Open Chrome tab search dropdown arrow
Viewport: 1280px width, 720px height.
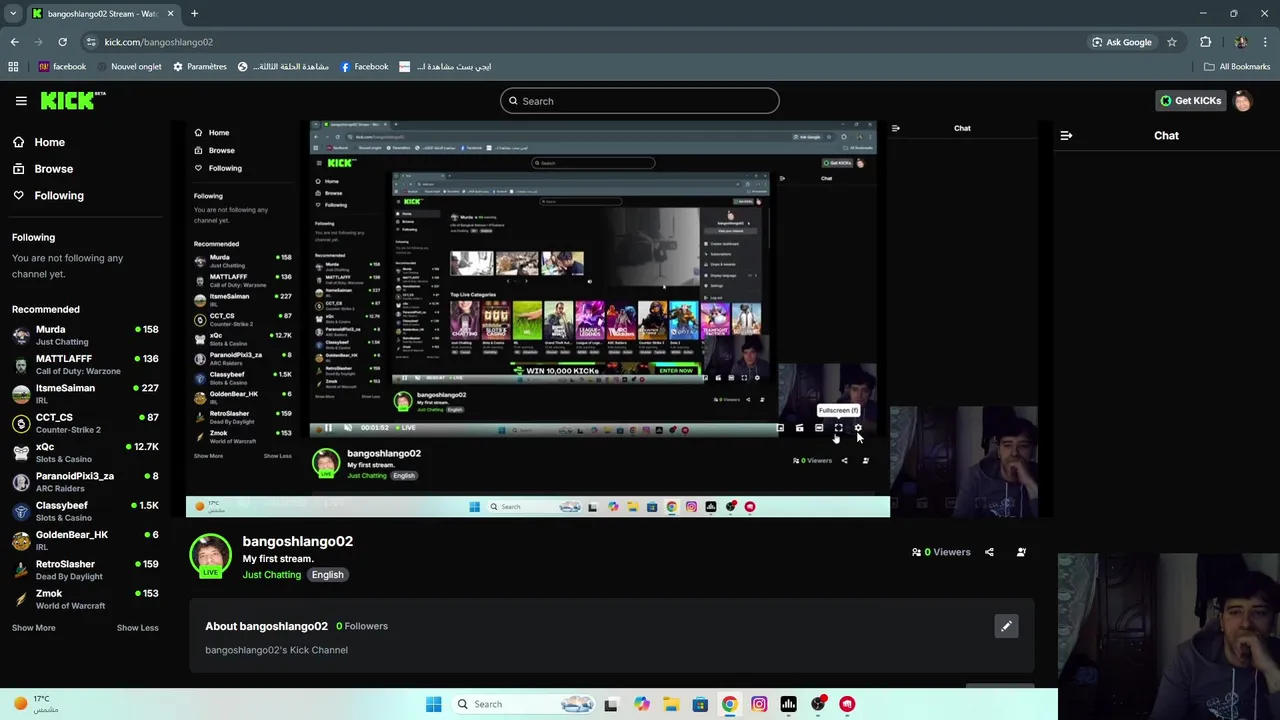pyautogui.click(x=13, y=14)
